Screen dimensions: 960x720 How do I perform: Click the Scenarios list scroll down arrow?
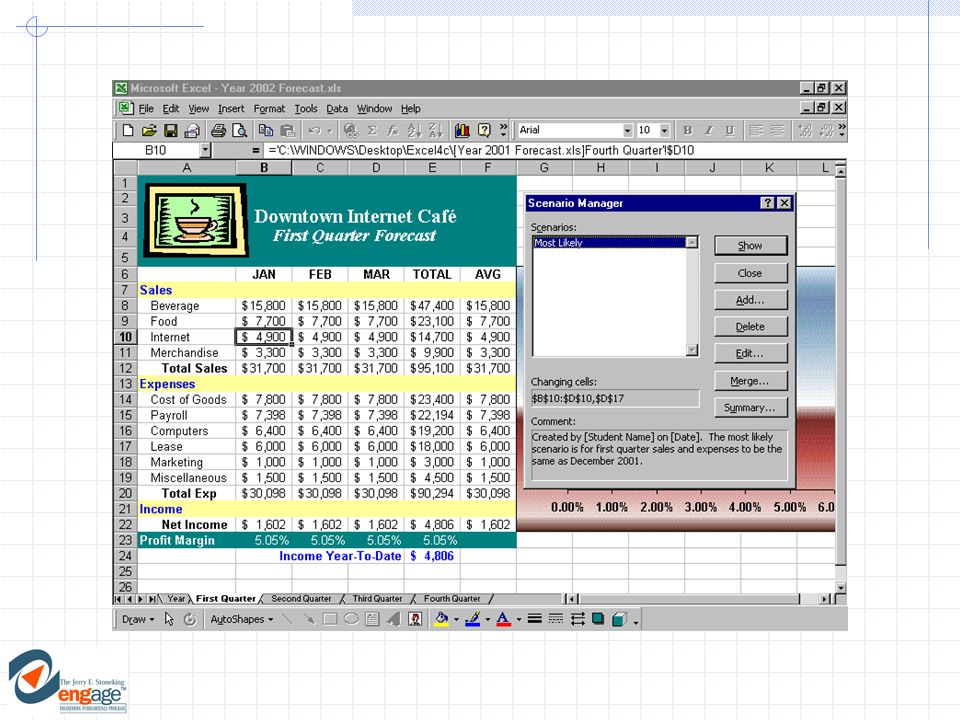pyautogui.click(x=692, y=350)
